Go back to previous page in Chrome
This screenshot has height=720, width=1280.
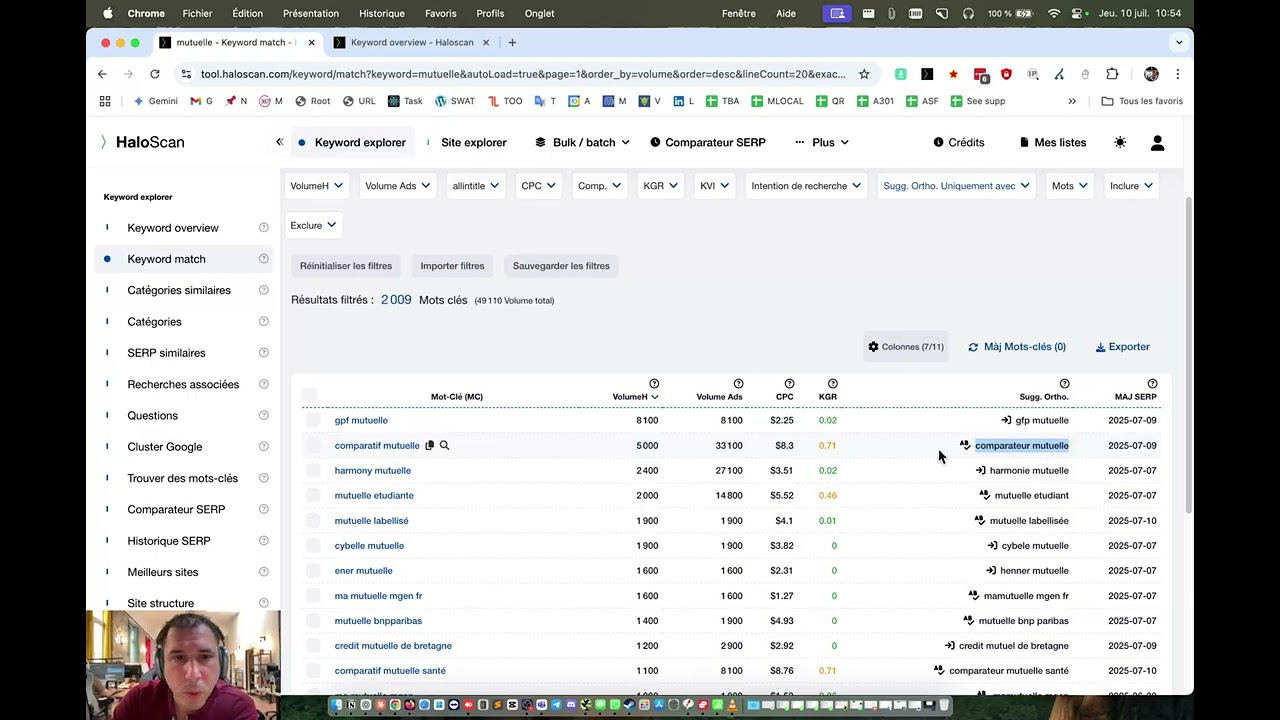(x=102, y=74)
